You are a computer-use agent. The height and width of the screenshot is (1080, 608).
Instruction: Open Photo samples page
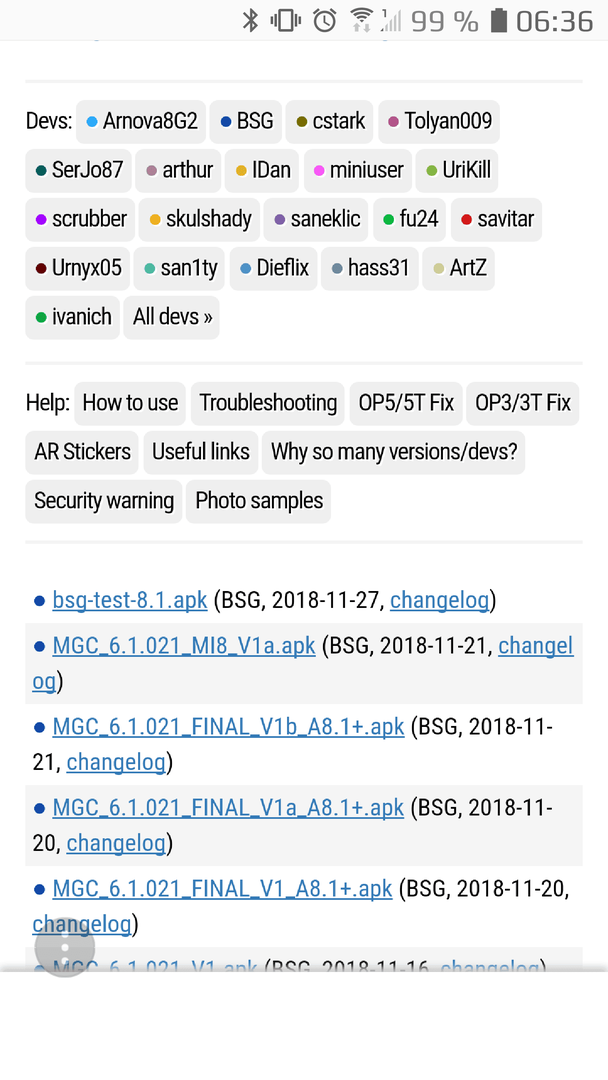pyautogui.click(x=259, y=501)
